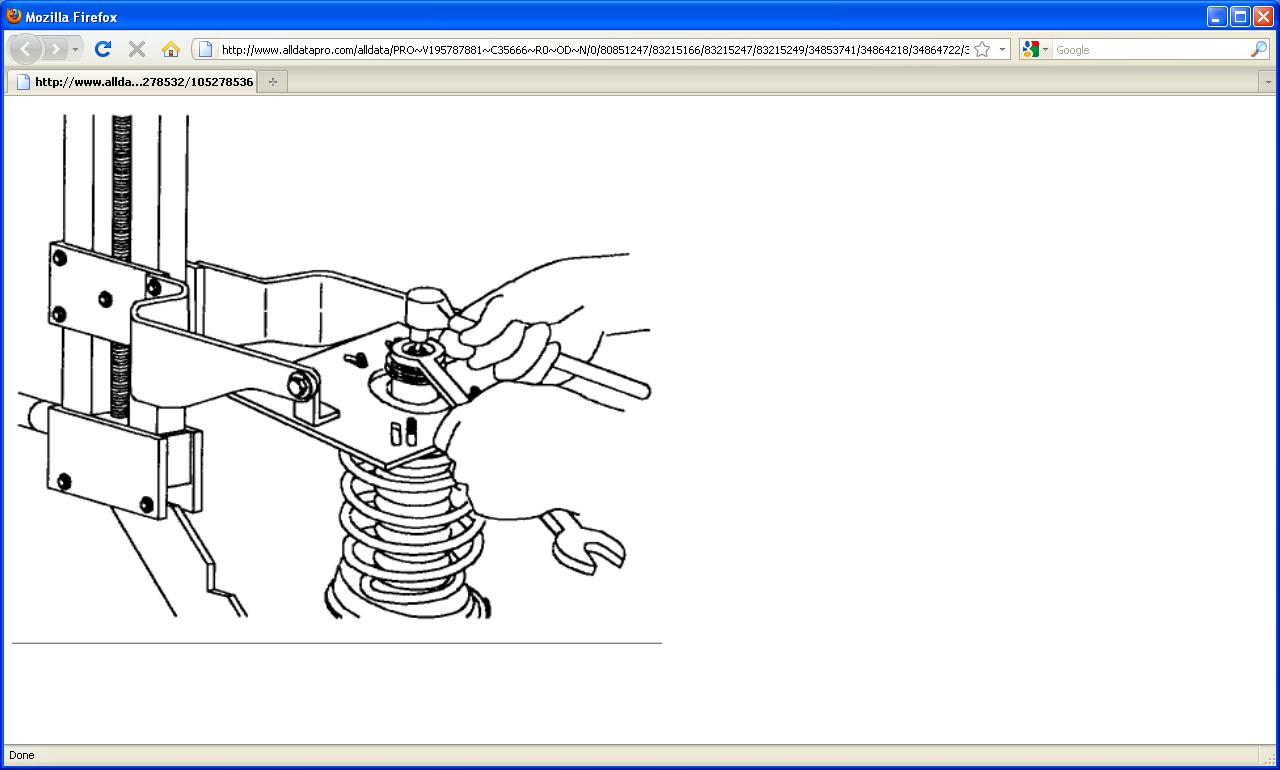Click the Back navigation arrow
Screen dimensions: 1280x770
pyautogui.click(x=25, y=49)
